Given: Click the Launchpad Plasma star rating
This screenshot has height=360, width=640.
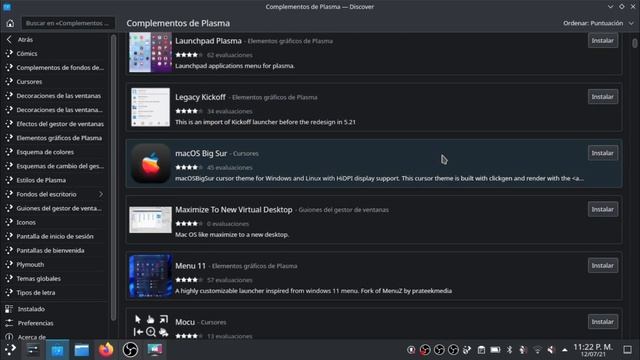Looking at the screenshot, I should pyautogui.click(x=189, y=55).
